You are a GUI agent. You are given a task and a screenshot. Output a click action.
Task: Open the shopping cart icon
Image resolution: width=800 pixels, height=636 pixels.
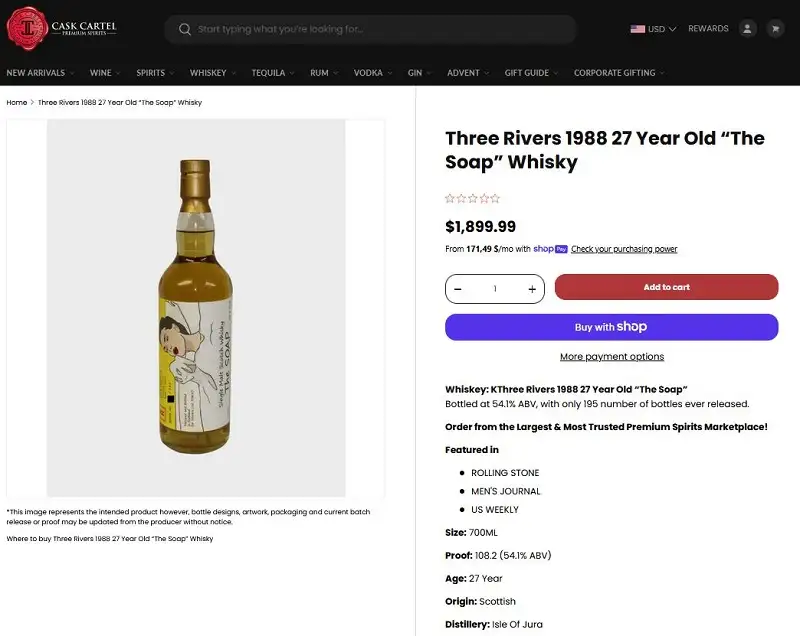point(777,28)
